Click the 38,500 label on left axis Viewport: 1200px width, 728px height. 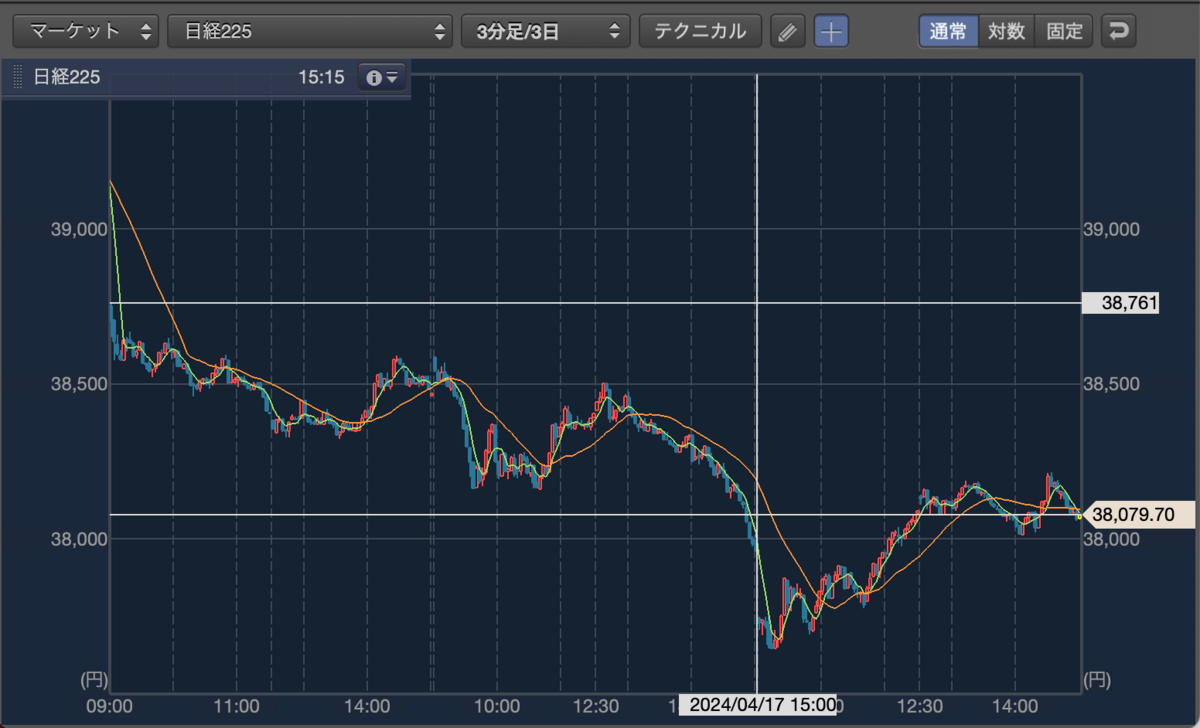tap(78, 384)
